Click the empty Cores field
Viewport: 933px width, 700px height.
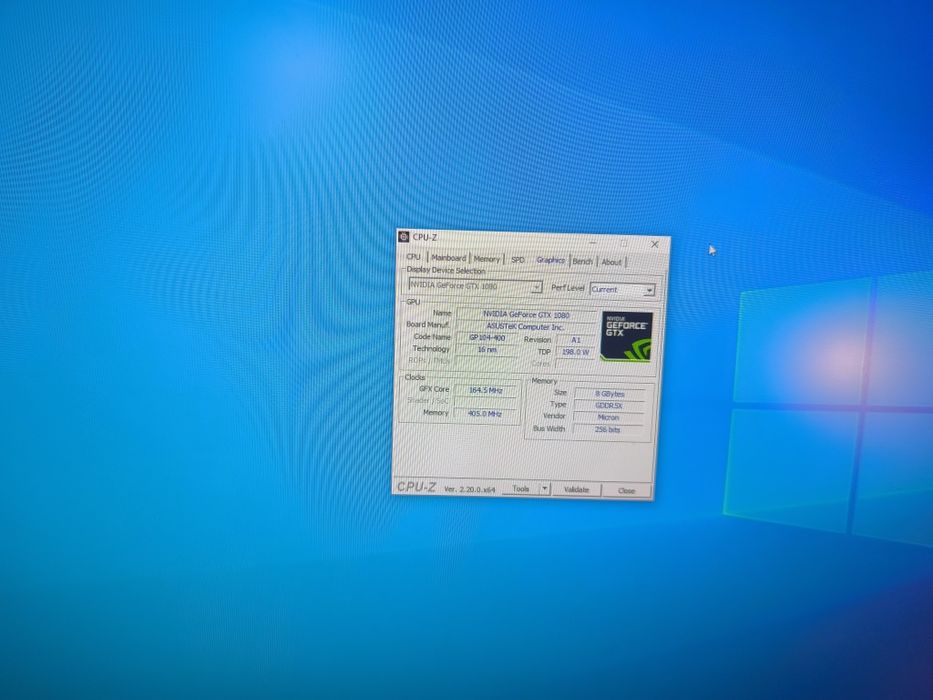tap(575, 364)
